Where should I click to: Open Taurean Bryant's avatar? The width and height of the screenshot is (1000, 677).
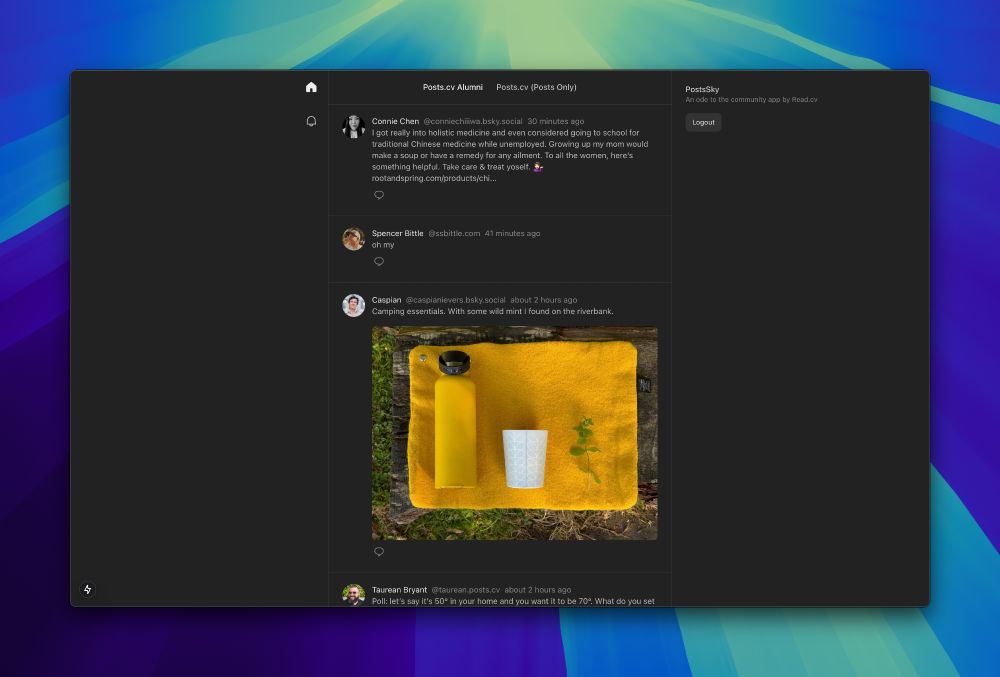point(353,595)
